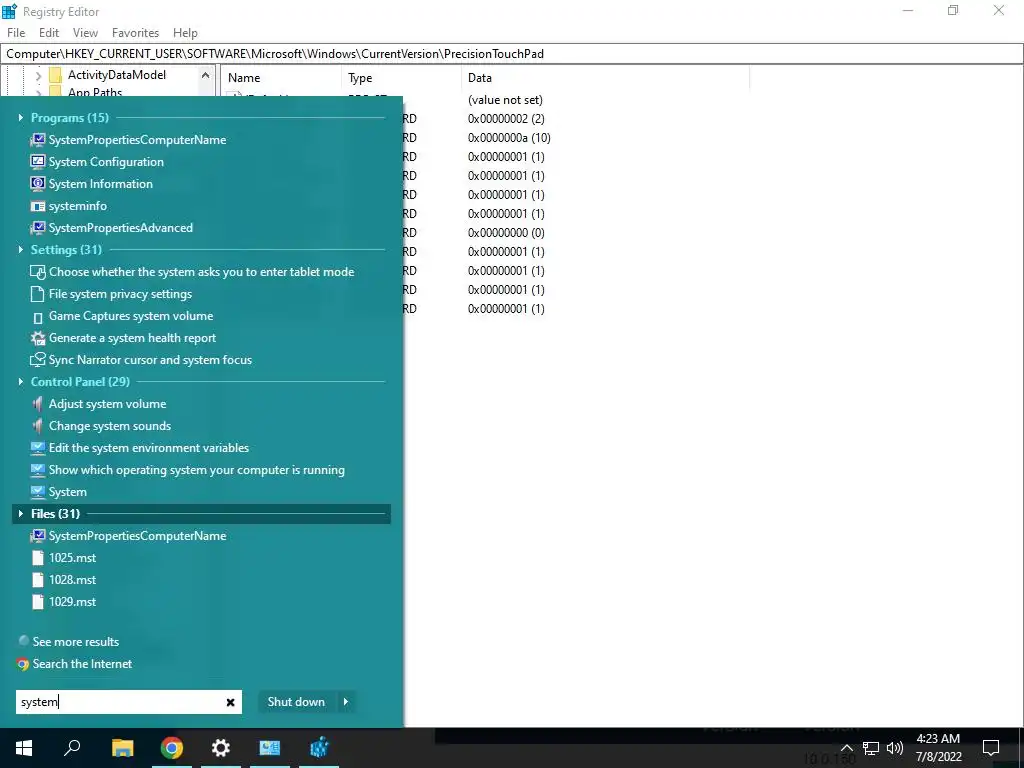Screen dimensions: 1024x768
Task: Click the system health report gear icon
Action: coord(38,338)
